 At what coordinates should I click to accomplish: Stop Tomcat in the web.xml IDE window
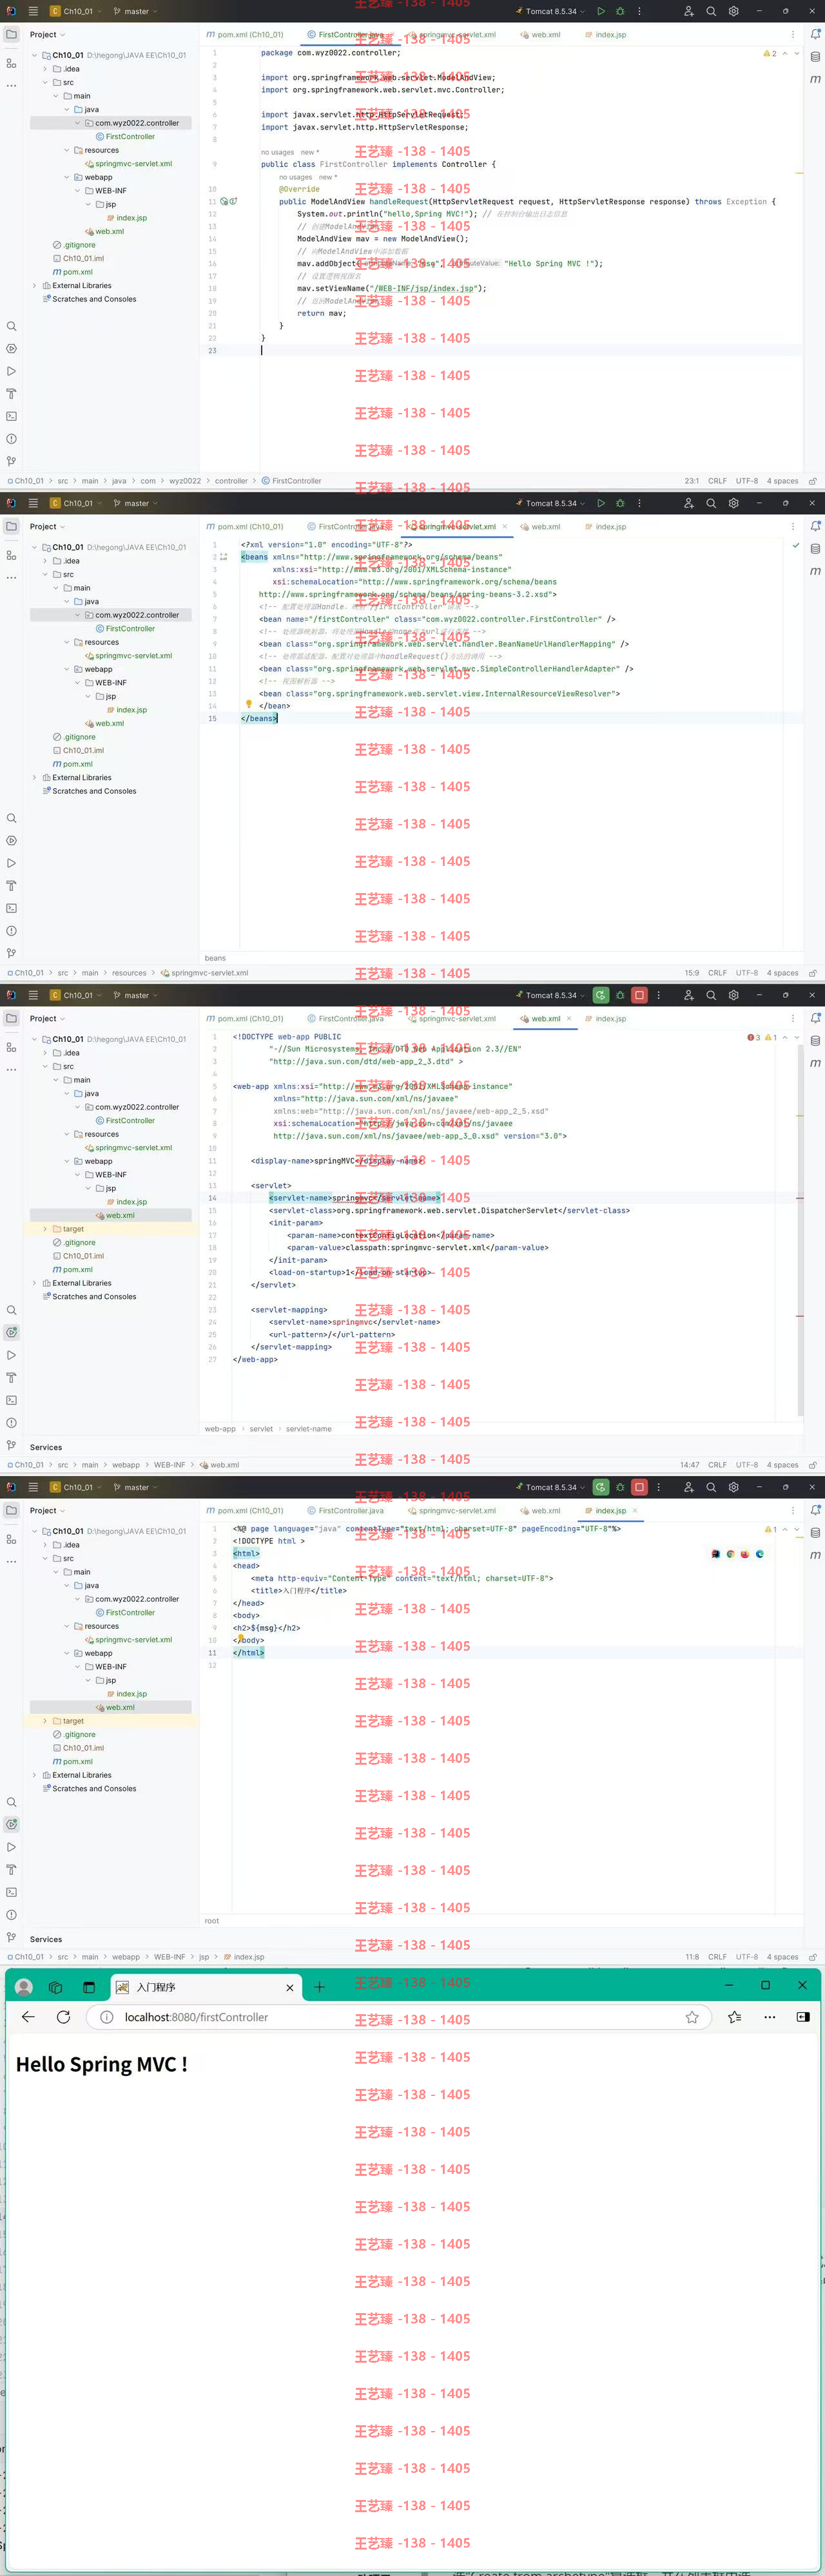click(639, 995)
